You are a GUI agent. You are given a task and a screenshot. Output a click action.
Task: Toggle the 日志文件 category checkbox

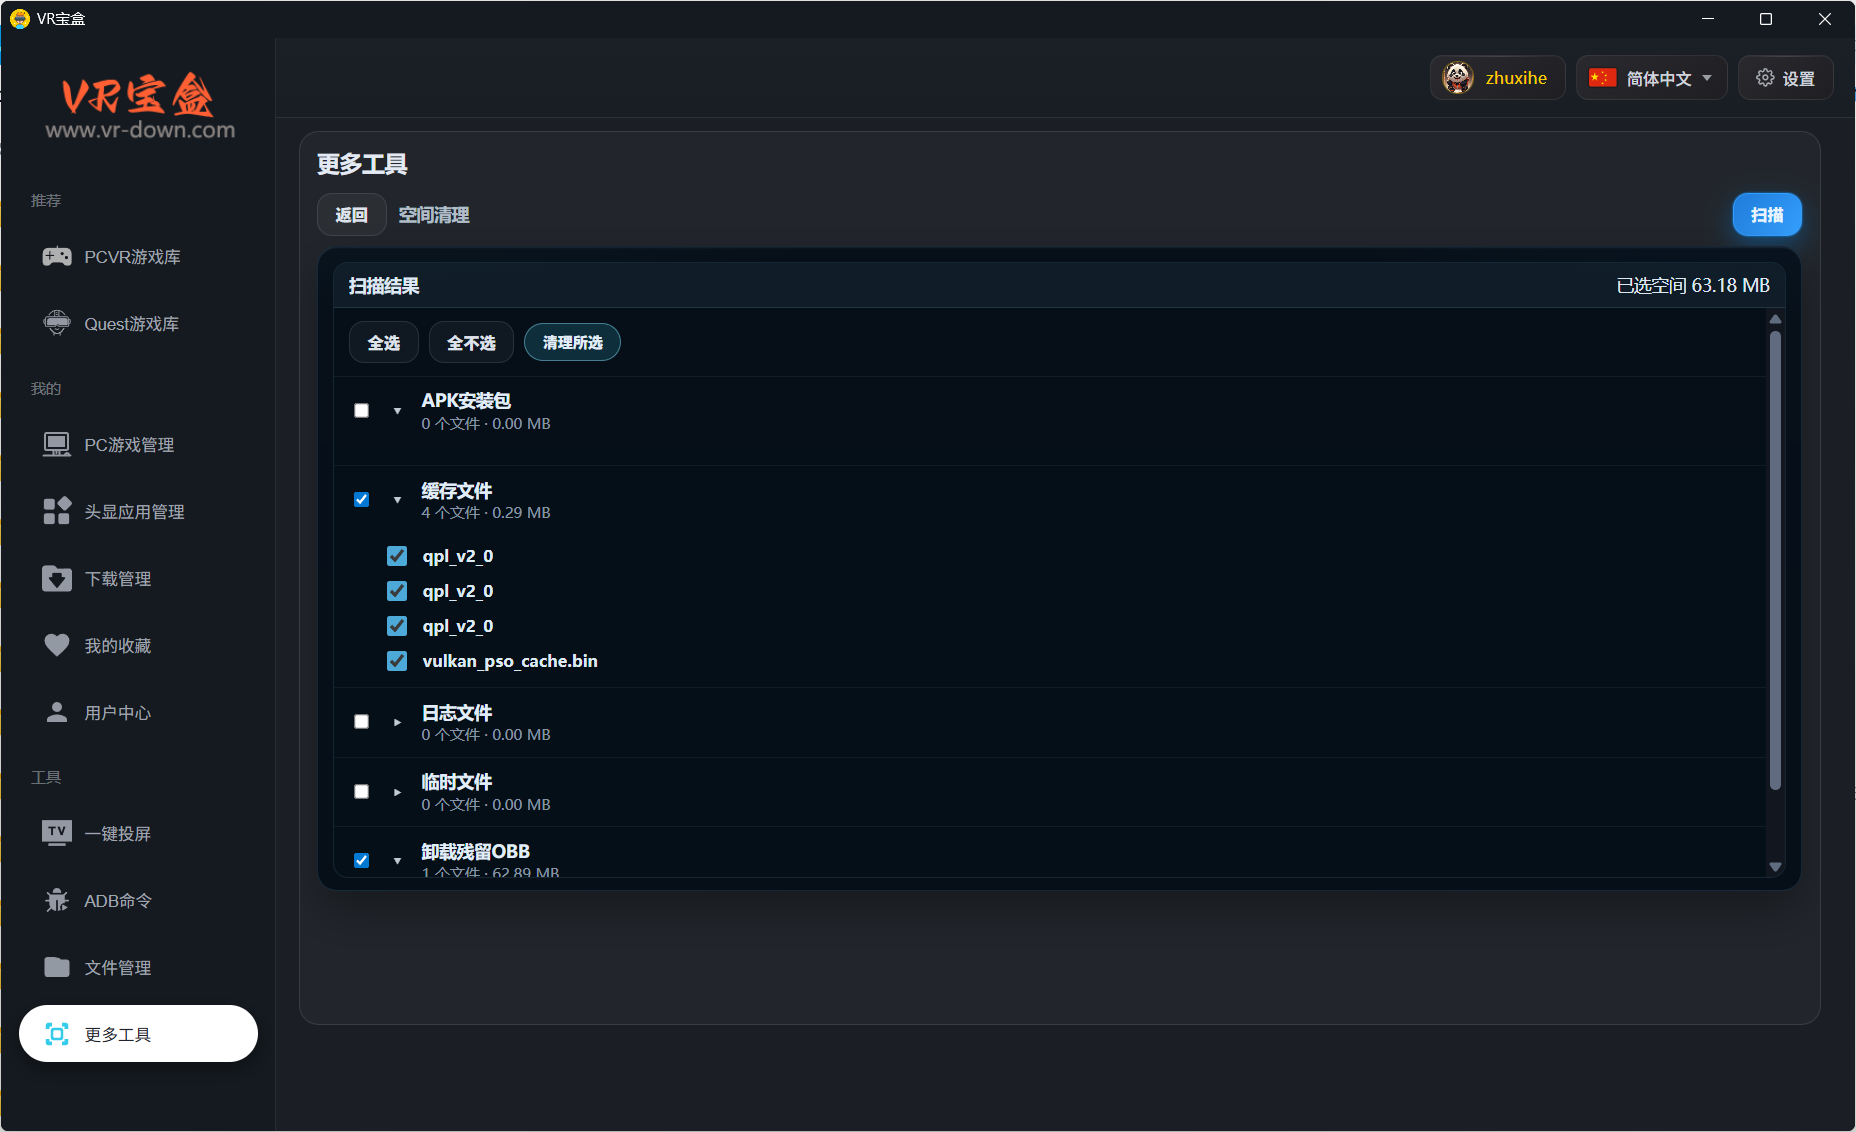362,721
